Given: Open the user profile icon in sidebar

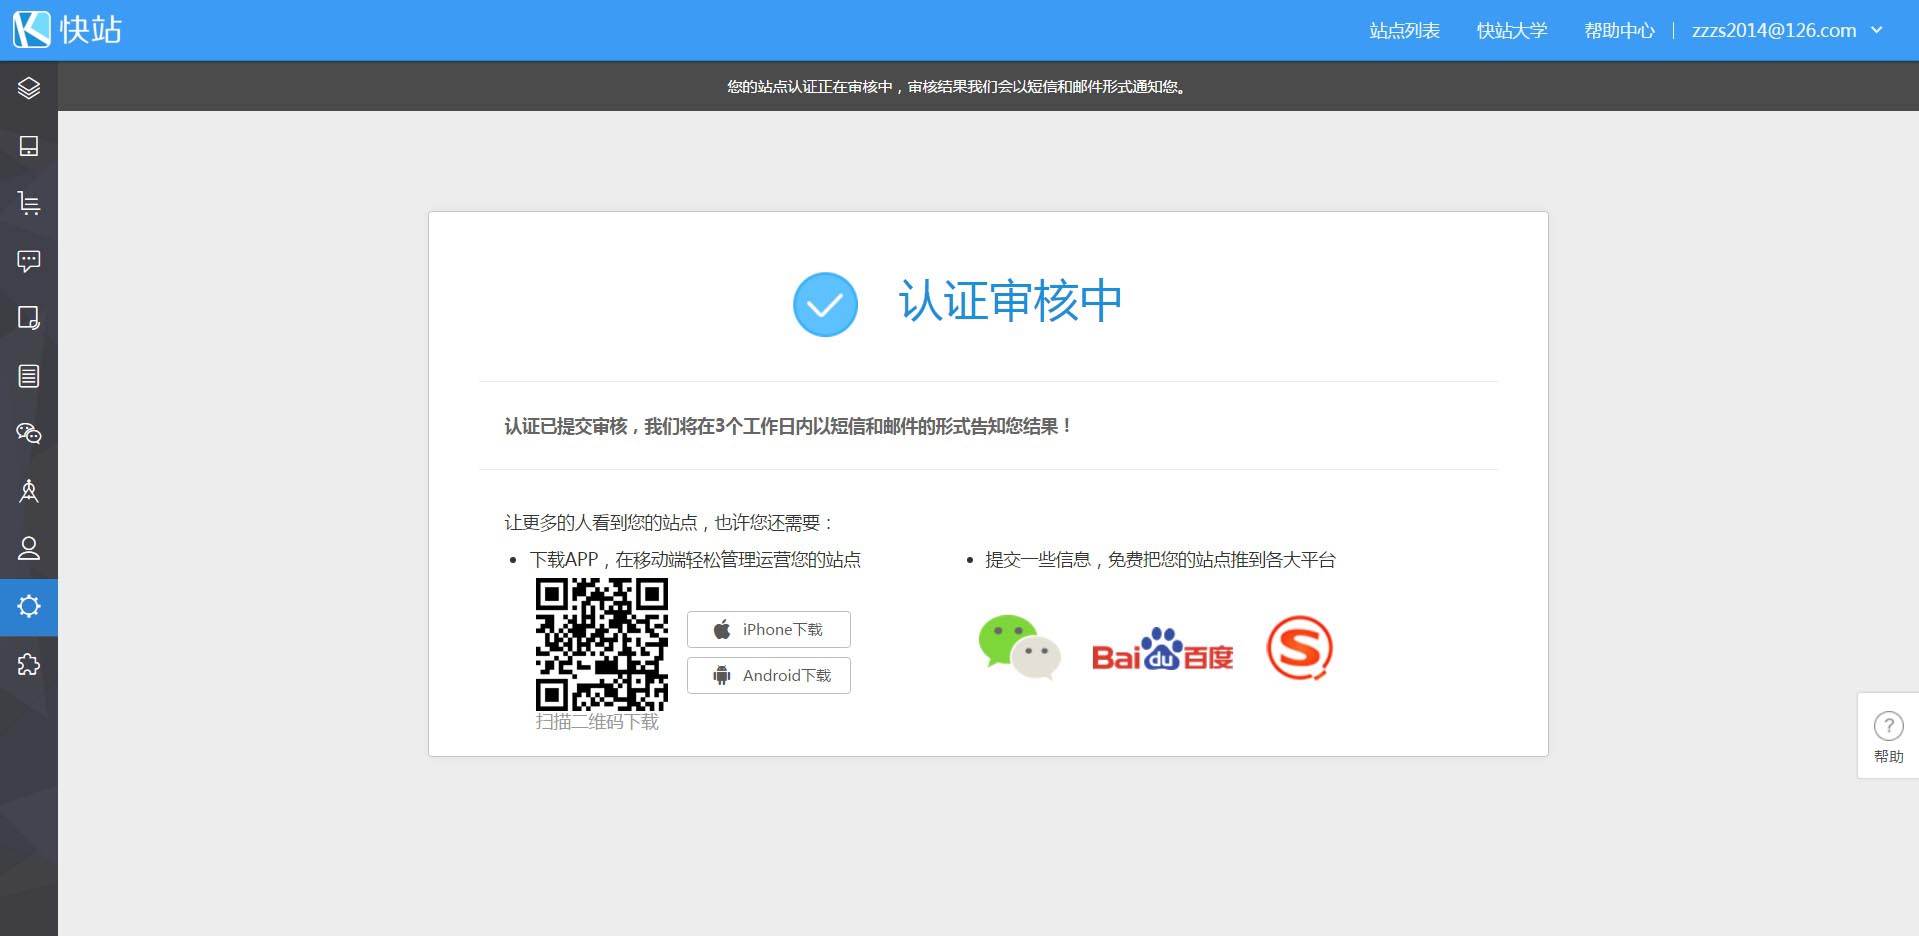Looking at the screenshot, I should [29, 548].
